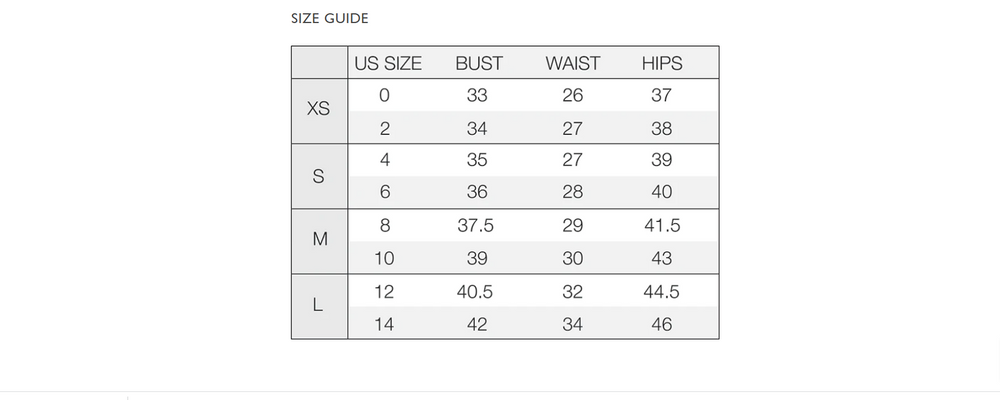1000x400 pixels.
Task: Select the US SIZE column header
Action: pos(388,63)
